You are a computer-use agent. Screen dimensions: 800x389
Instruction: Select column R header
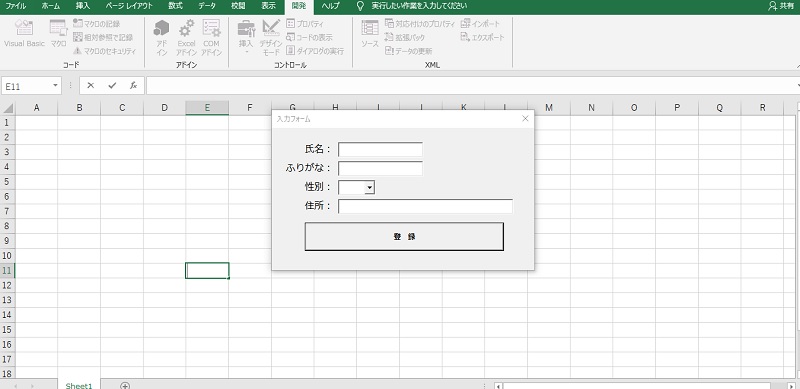(762, 108)
